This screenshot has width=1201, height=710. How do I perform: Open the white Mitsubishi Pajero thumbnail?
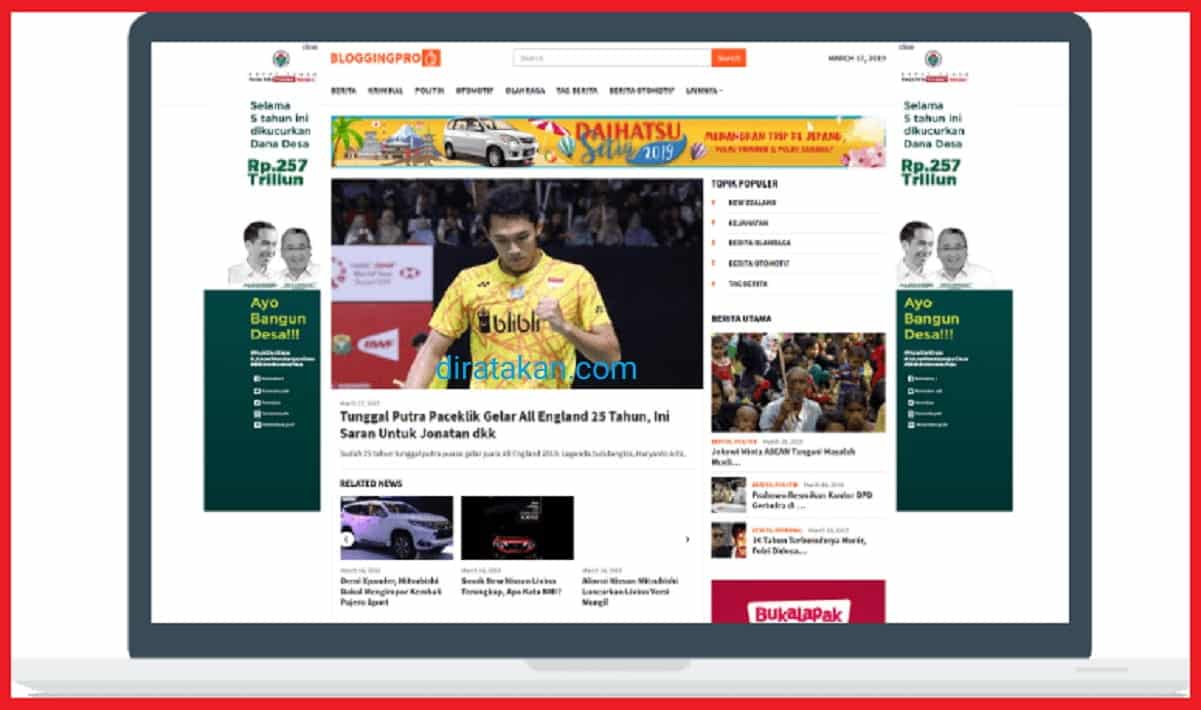click(x=397, y=528)
